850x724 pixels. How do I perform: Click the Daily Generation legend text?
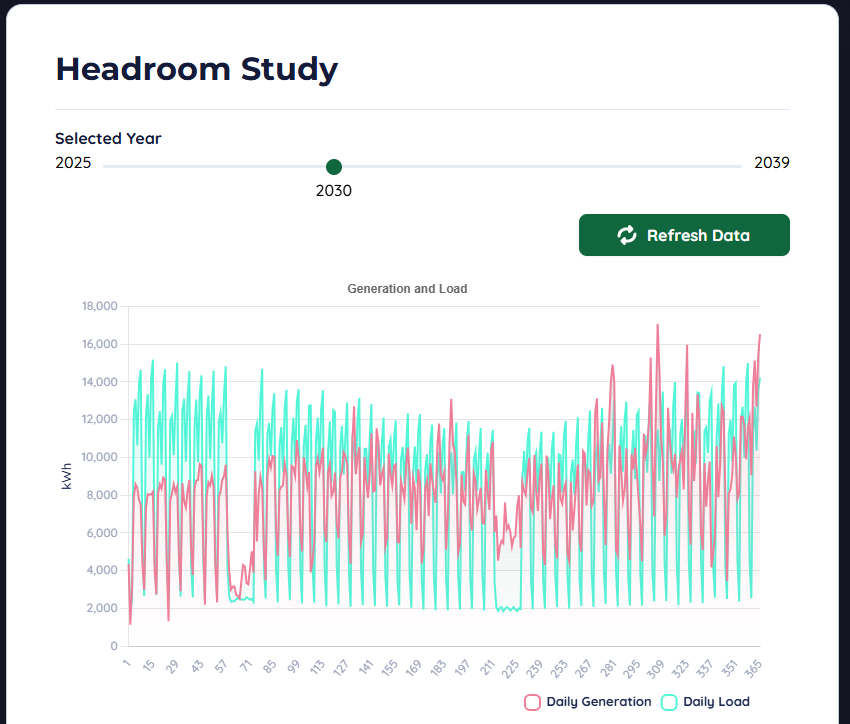click(599, 702)
